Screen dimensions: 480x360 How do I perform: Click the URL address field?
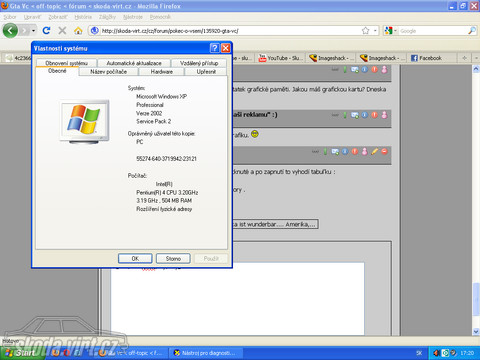point(230,31)
